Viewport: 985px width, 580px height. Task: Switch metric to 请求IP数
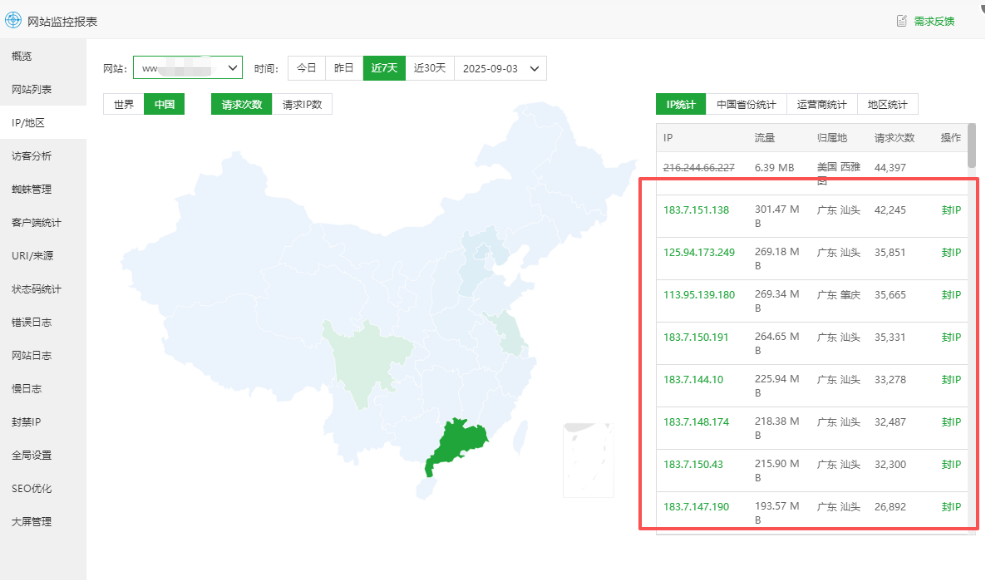click(x=302, y=104)
